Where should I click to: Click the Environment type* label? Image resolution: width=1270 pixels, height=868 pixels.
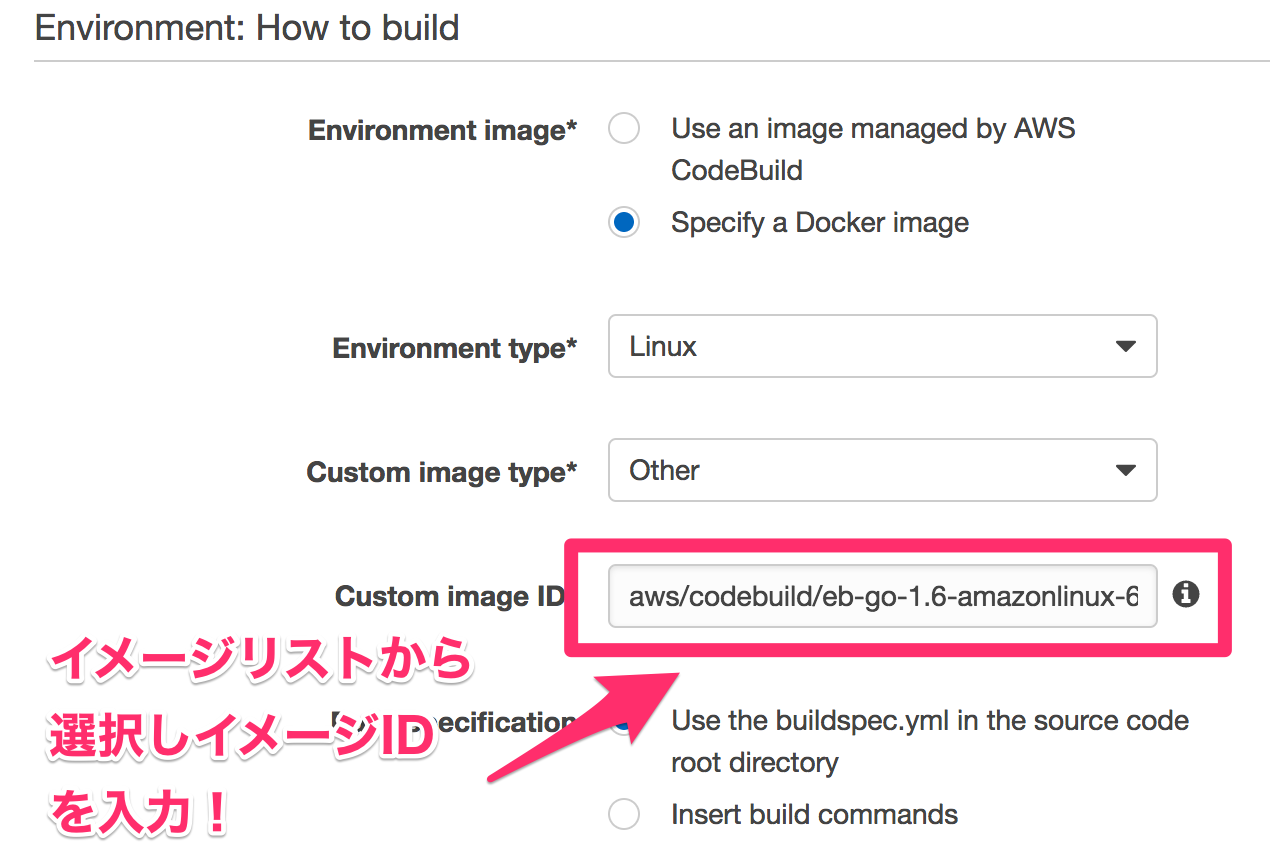pyautogui.click(x=455, y=347)
